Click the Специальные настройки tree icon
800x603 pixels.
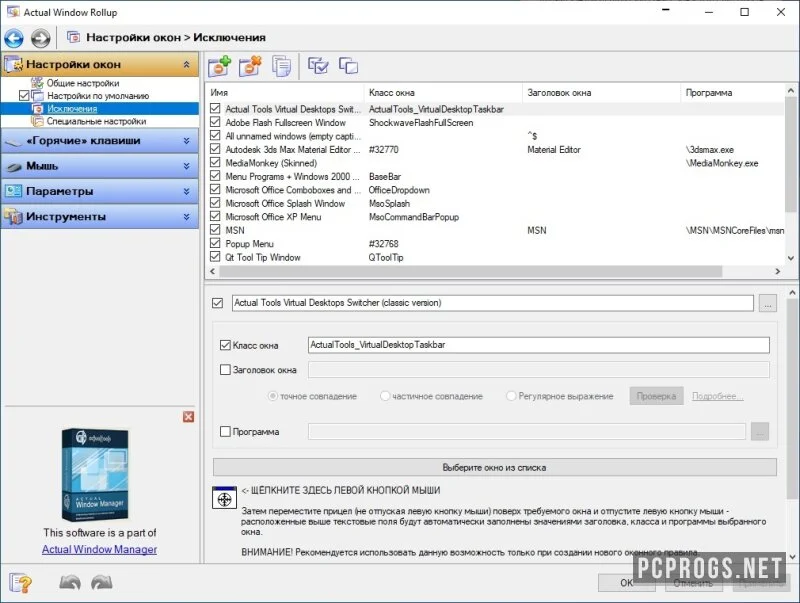coord(37,121)
